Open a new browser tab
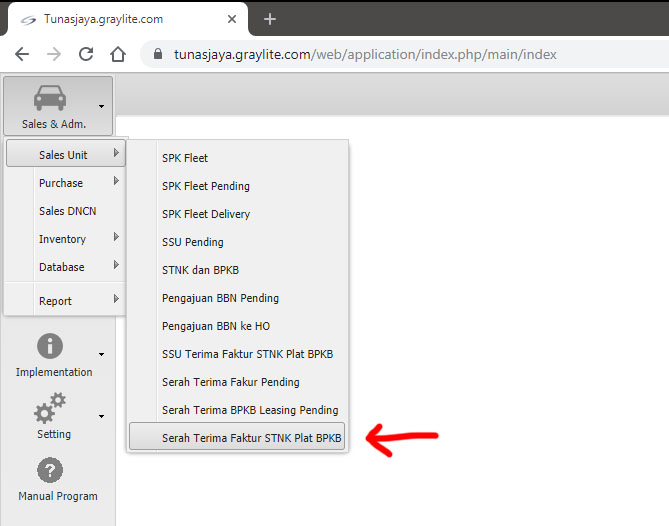669x526 pixels. 269,19
